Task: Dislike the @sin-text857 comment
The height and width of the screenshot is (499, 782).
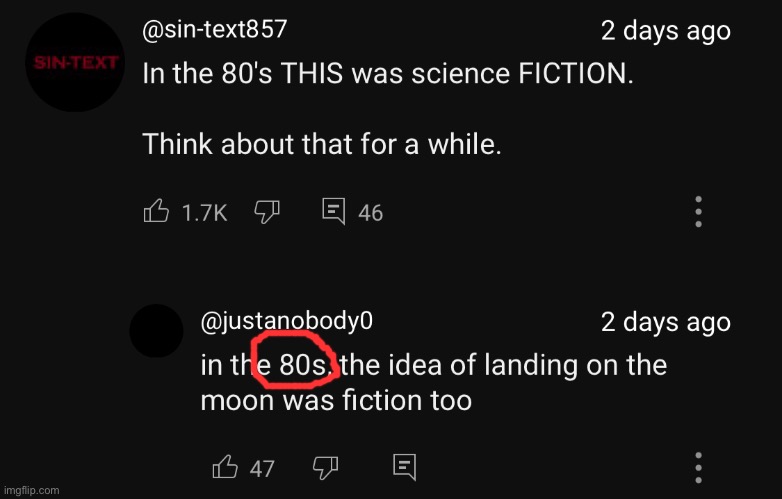Action: pyautogui.click(x=267, y=212)
